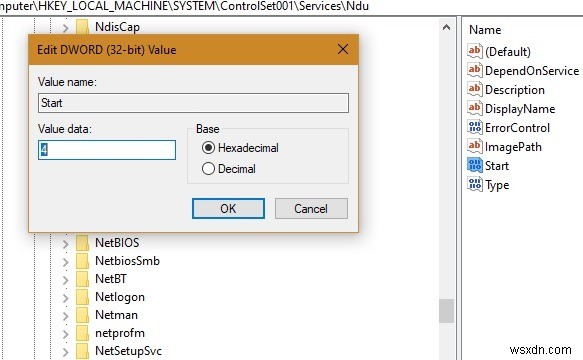Expand the NdisCap tree node

tap(65, 28)
